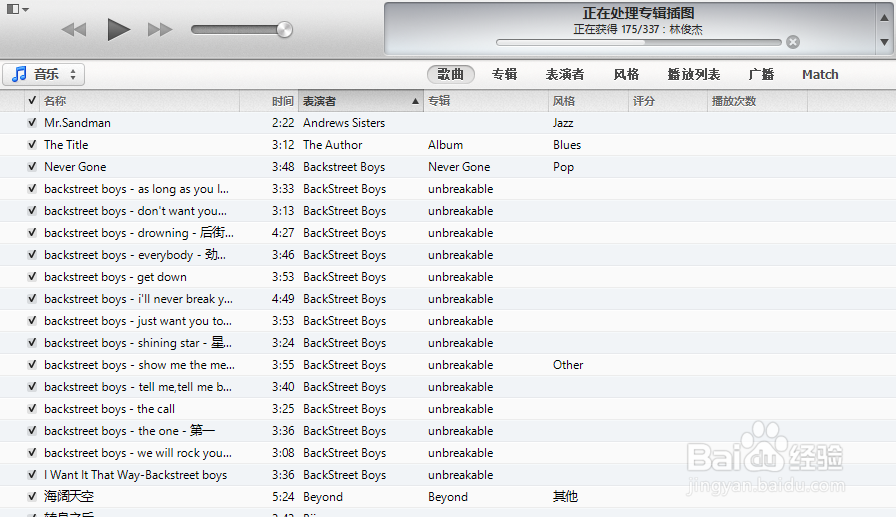The image size is (896, 517).
Task: Uncheck the 海阔天空 song checkbox
Action: point(32,496)
